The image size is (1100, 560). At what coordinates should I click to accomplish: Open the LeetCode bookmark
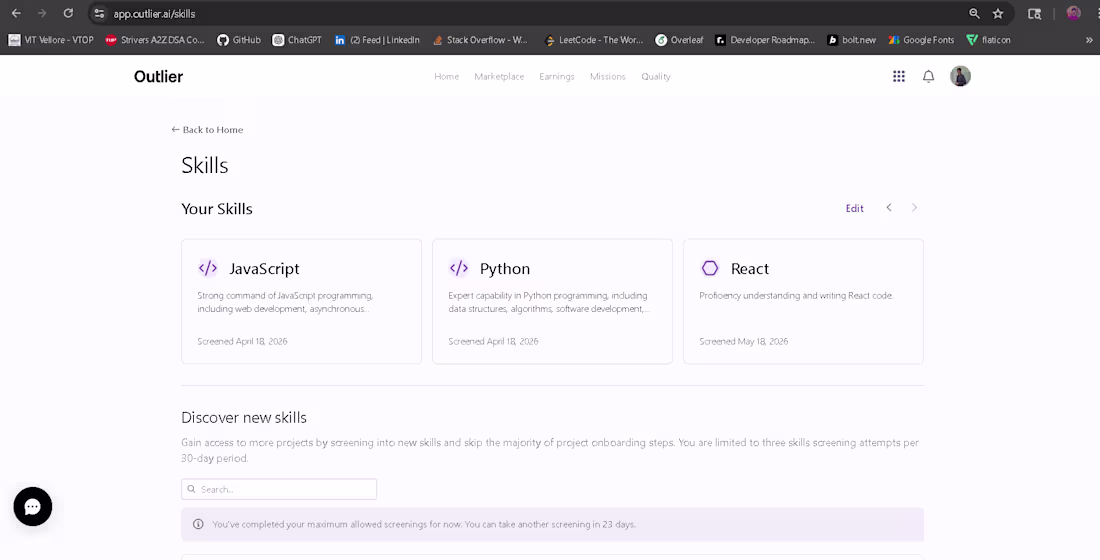click(593, 40)
